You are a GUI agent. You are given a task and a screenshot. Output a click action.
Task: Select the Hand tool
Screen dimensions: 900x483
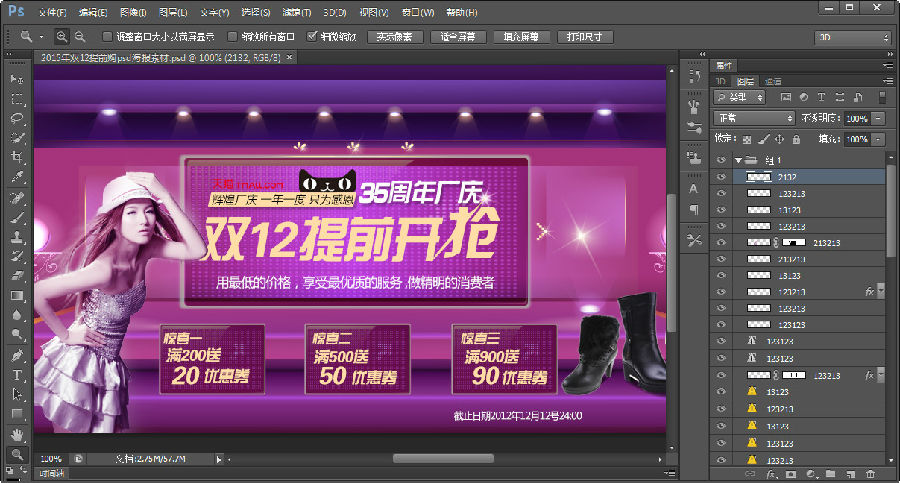point(17,435)
